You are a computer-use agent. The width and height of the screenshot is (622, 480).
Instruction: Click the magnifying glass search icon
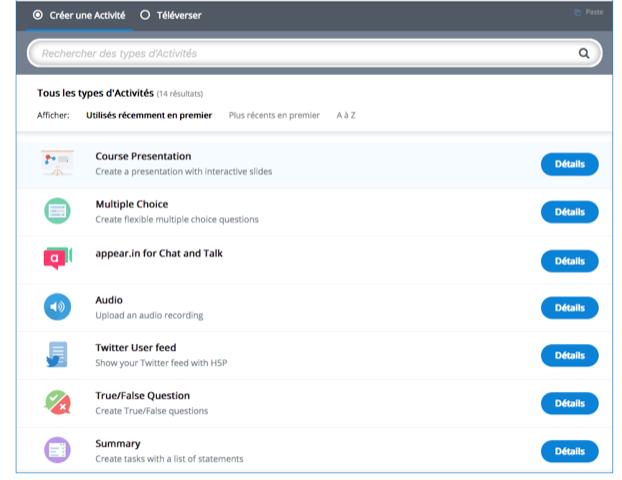[x=584, y=53]
